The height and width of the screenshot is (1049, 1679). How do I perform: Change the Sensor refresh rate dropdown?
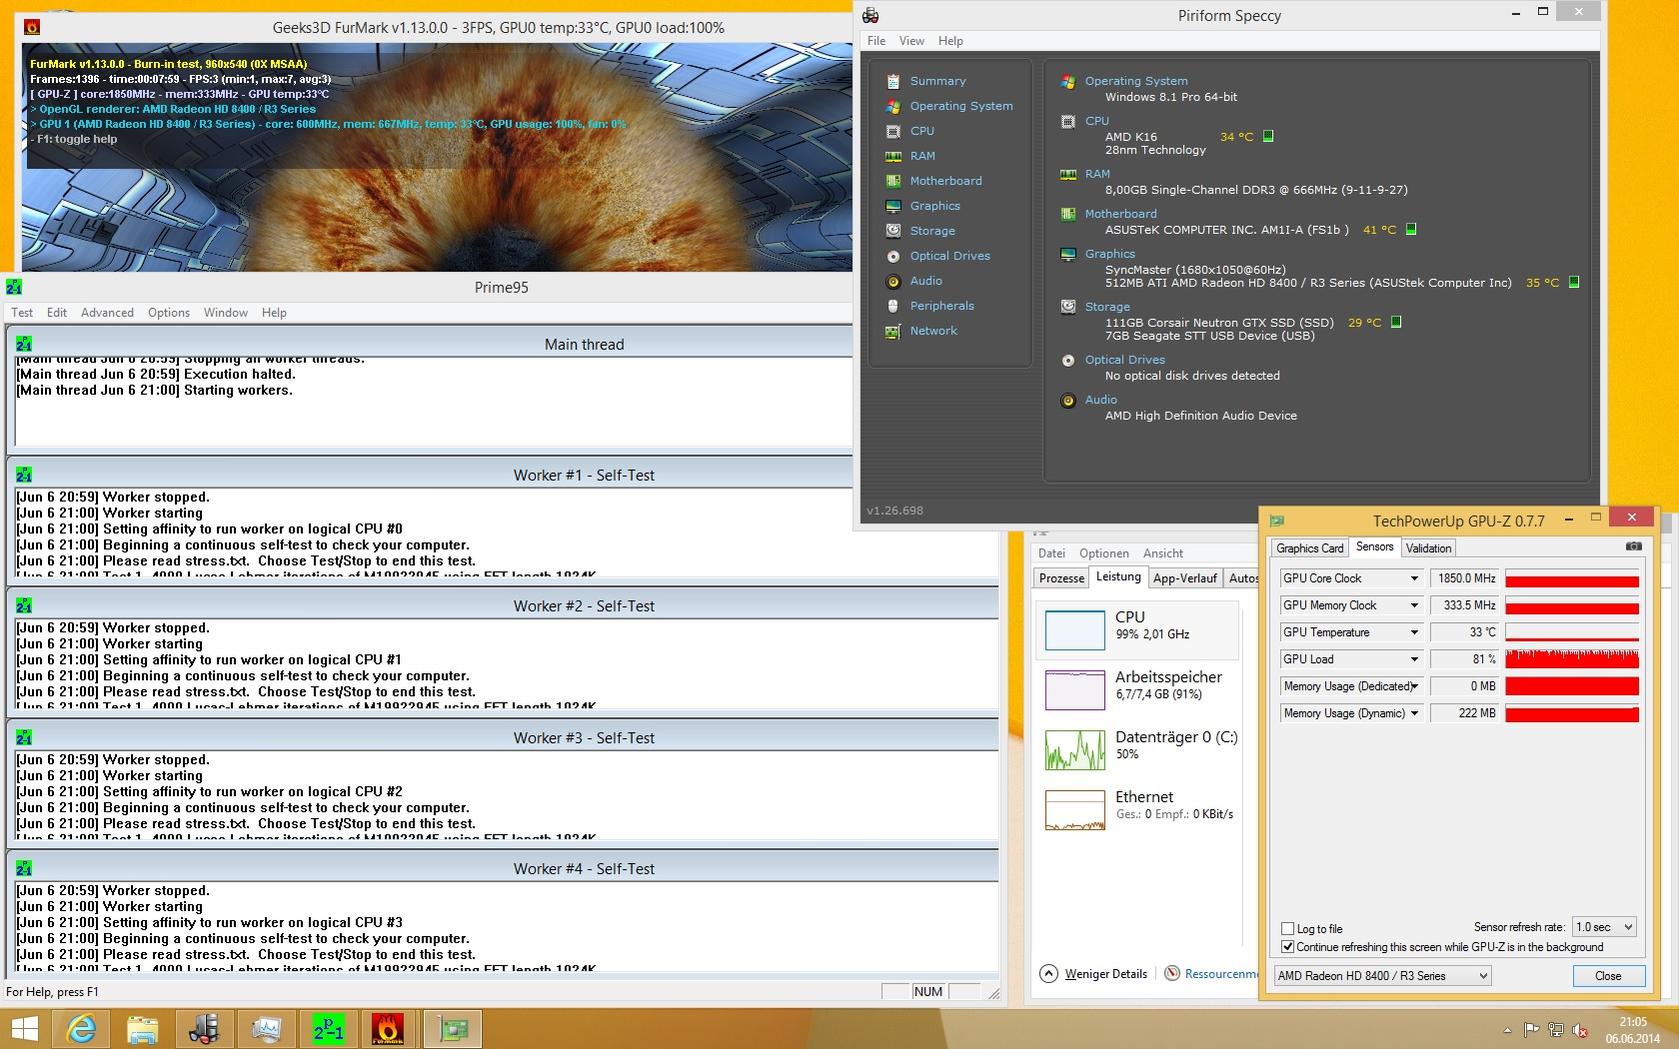1604,927
